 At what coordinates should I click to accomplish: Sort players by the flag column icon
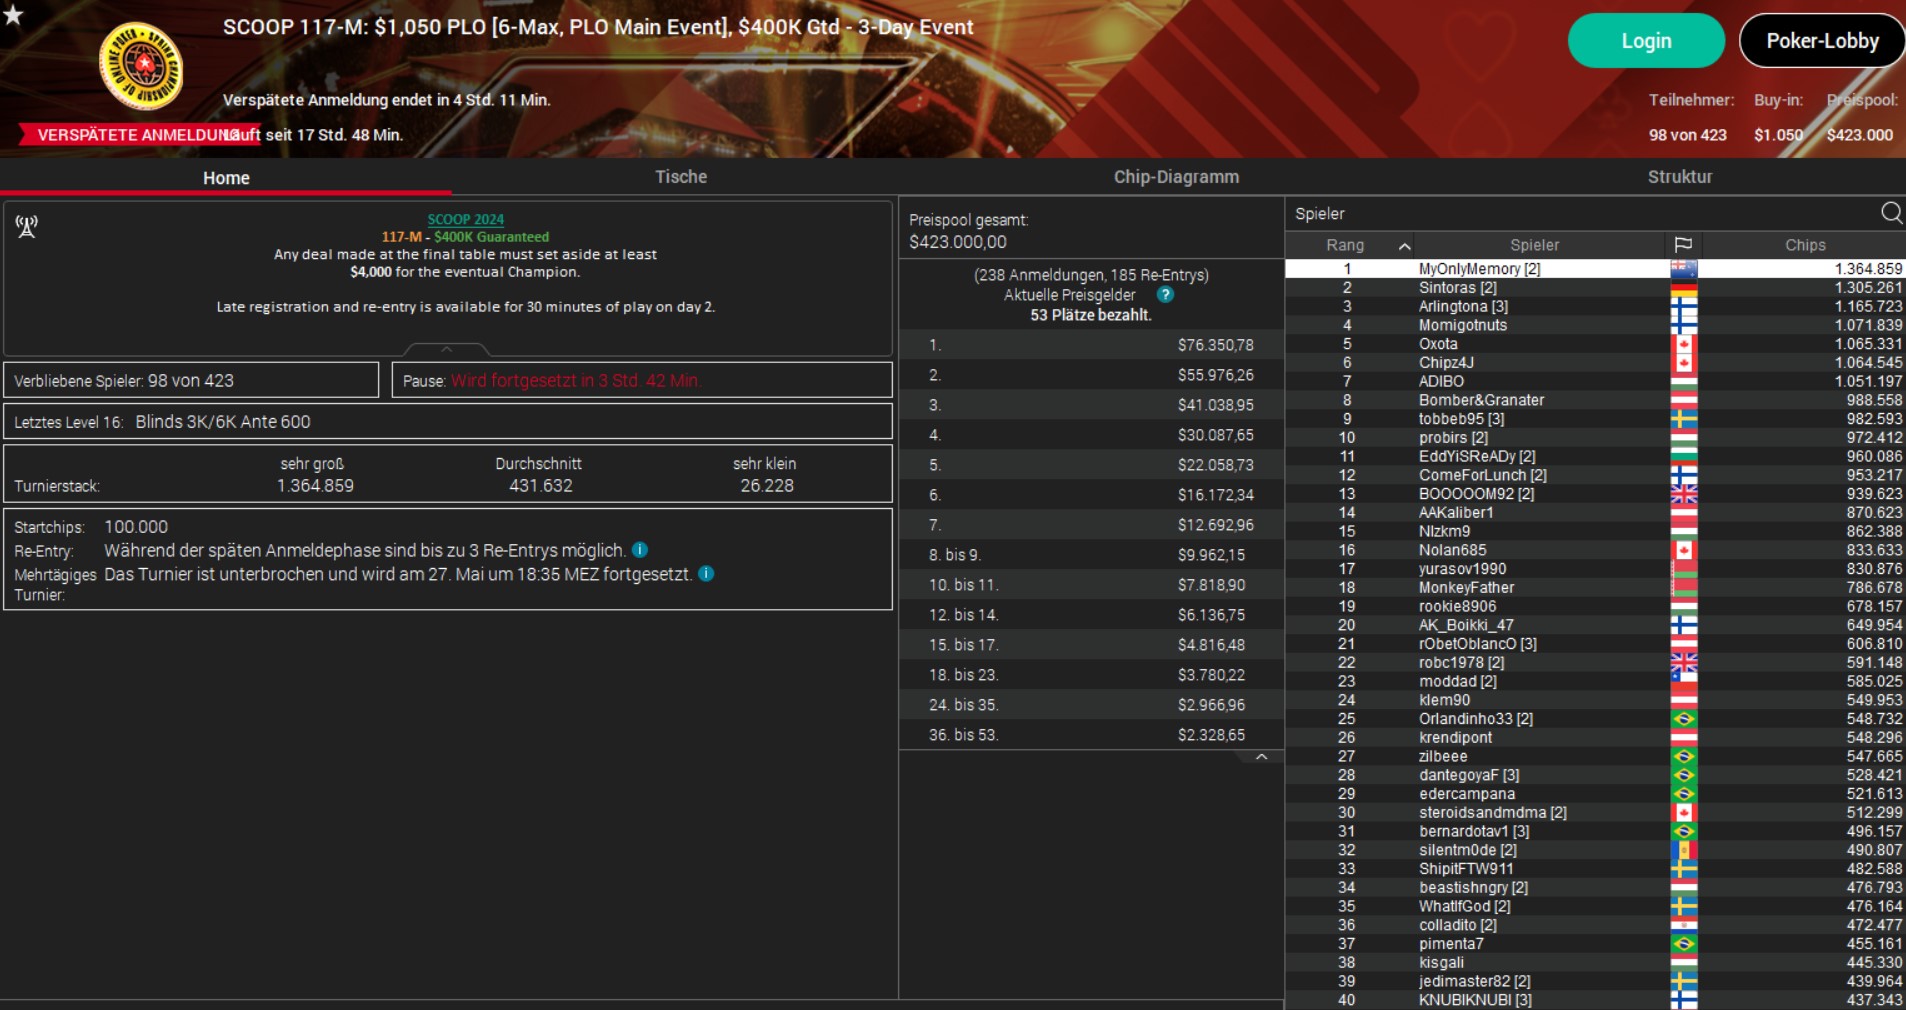pos(1683,245)
